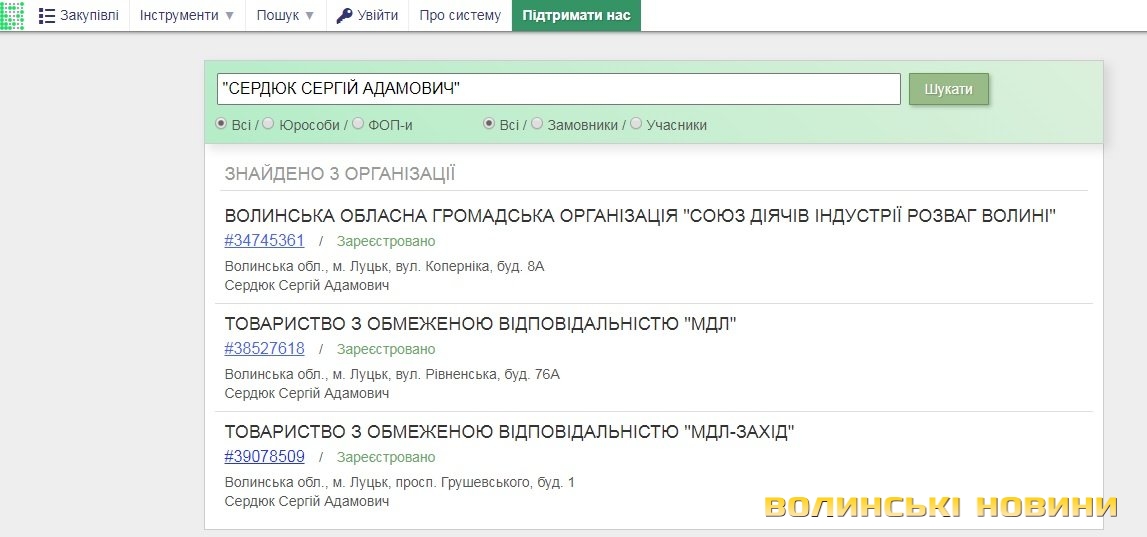The height and width of the screenshot is (537, 1147).
Task: Open organization code link #38527618
Action: coord(264,349)
